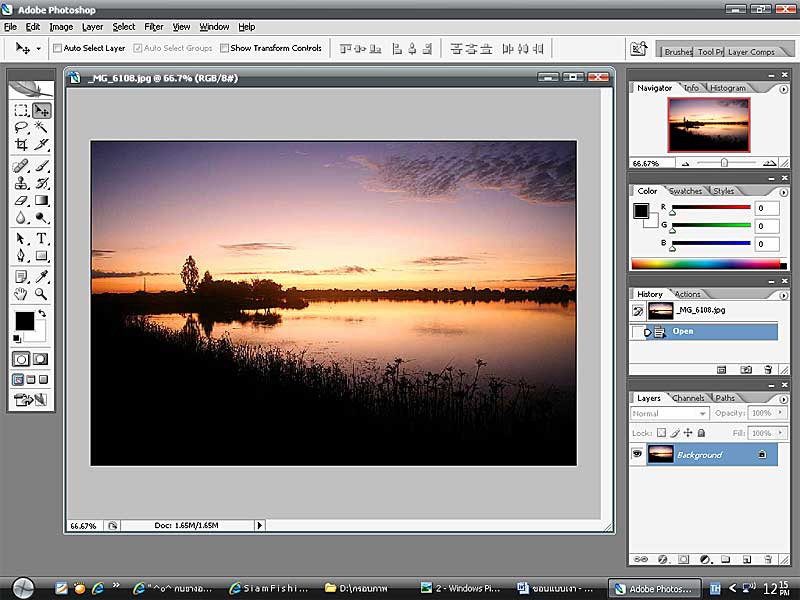The image size is (800, 600).
Task: Open the Opacity slider arrow
Action: click(780, 413)
